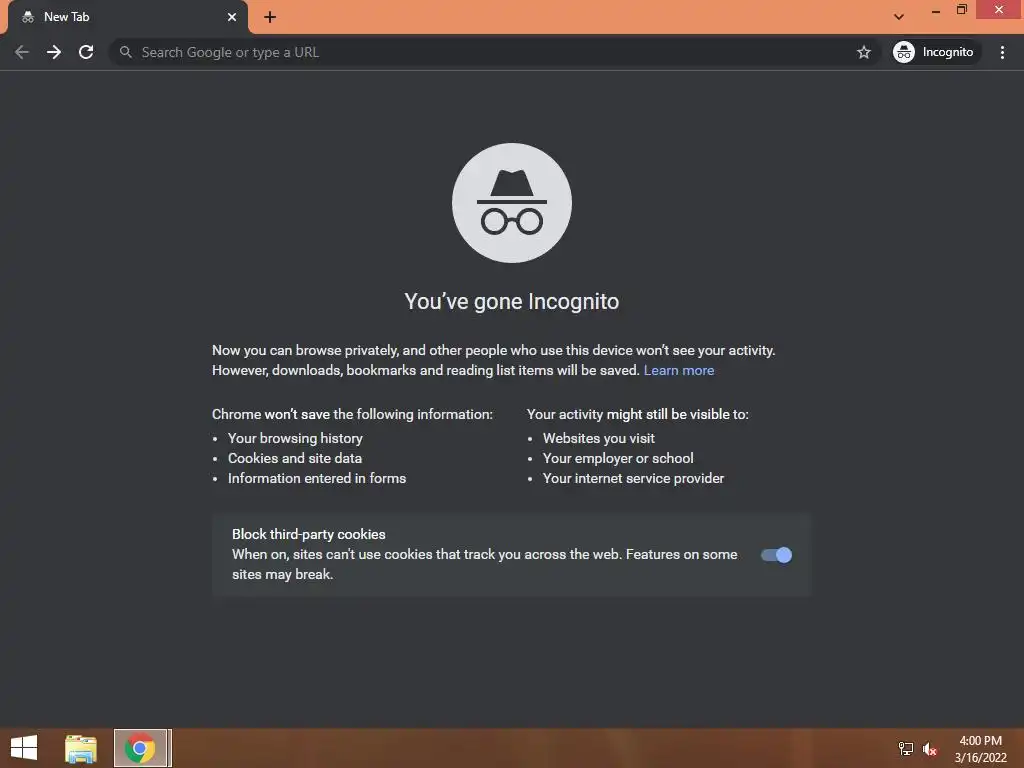This screenshot has width=1024, height=768.
Task: Open the Chrome three-dot menu
Action: coord(1002,52)
